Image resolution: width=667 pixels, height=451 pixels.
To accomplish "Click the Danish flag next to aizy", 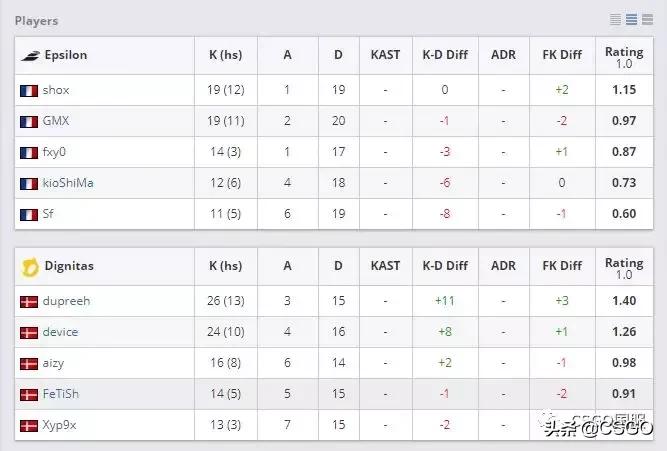I will [x=29, y=363].
